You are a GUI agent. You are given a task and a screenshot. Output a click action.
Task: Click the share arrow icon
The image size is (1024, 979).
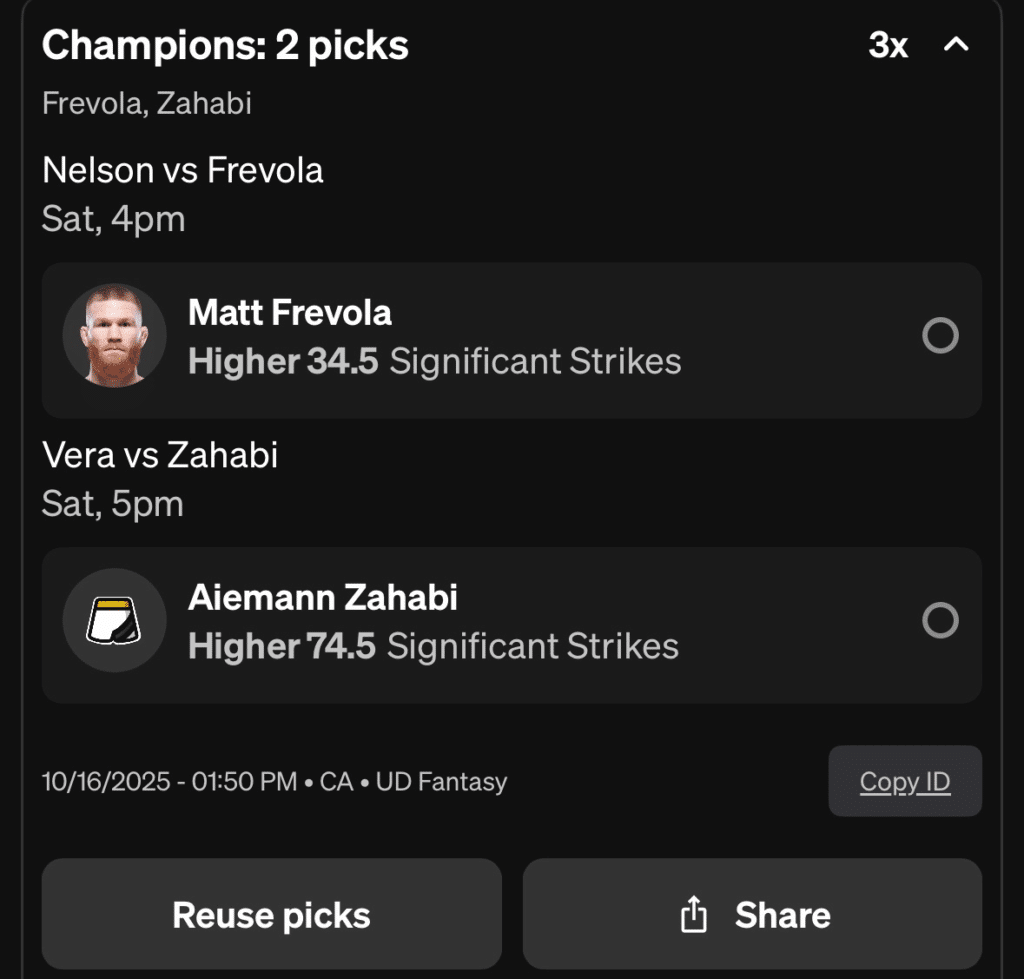(x=693, y=914)
